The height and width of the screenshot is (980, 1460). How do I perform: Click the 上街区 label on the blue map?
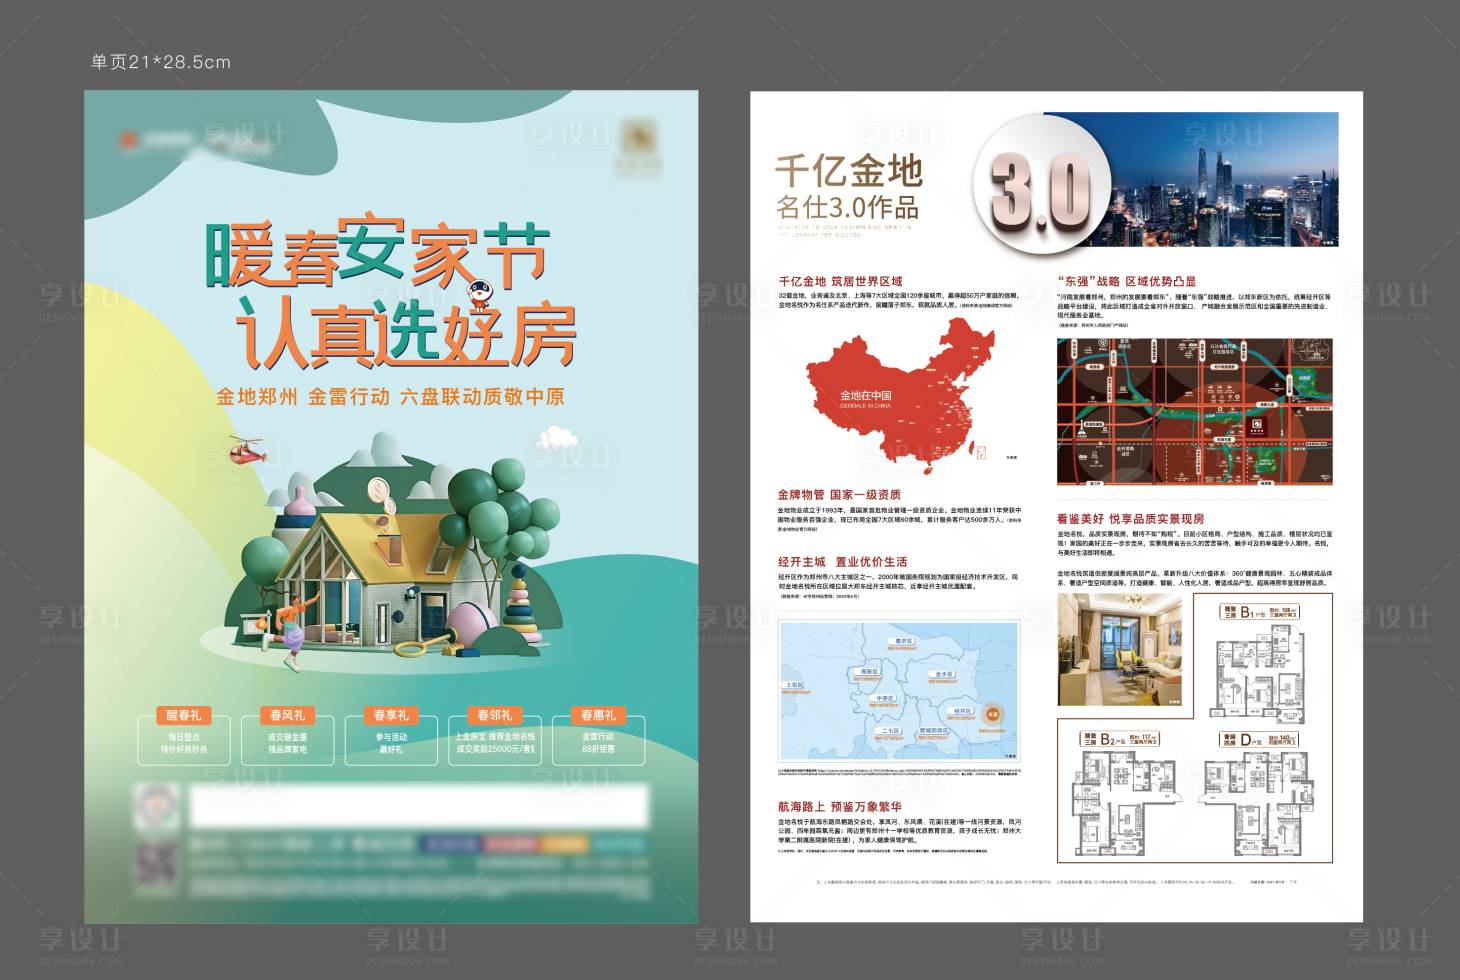[795, 686]
